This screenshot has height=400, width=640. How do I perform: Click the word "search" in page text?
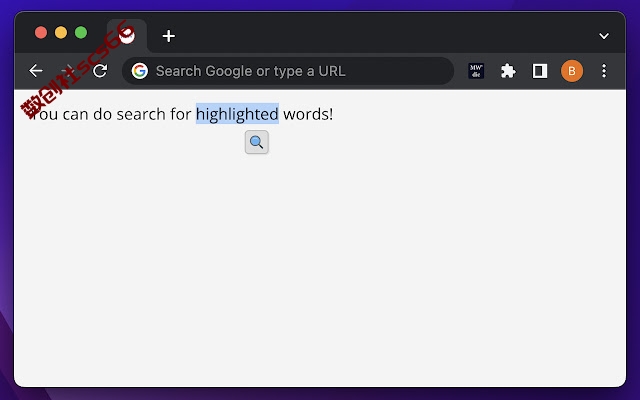(141, 114)
